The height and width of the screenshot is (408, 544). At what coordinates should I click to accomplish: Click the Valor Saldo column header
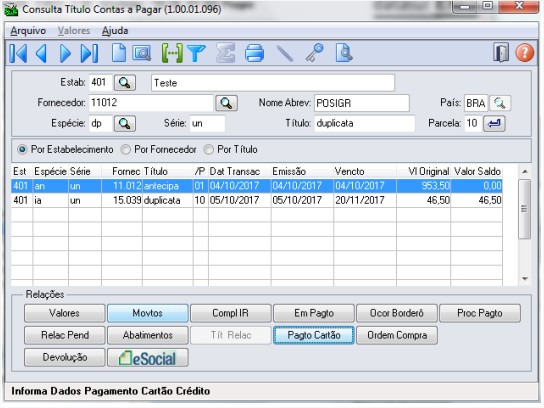(477, 171)
